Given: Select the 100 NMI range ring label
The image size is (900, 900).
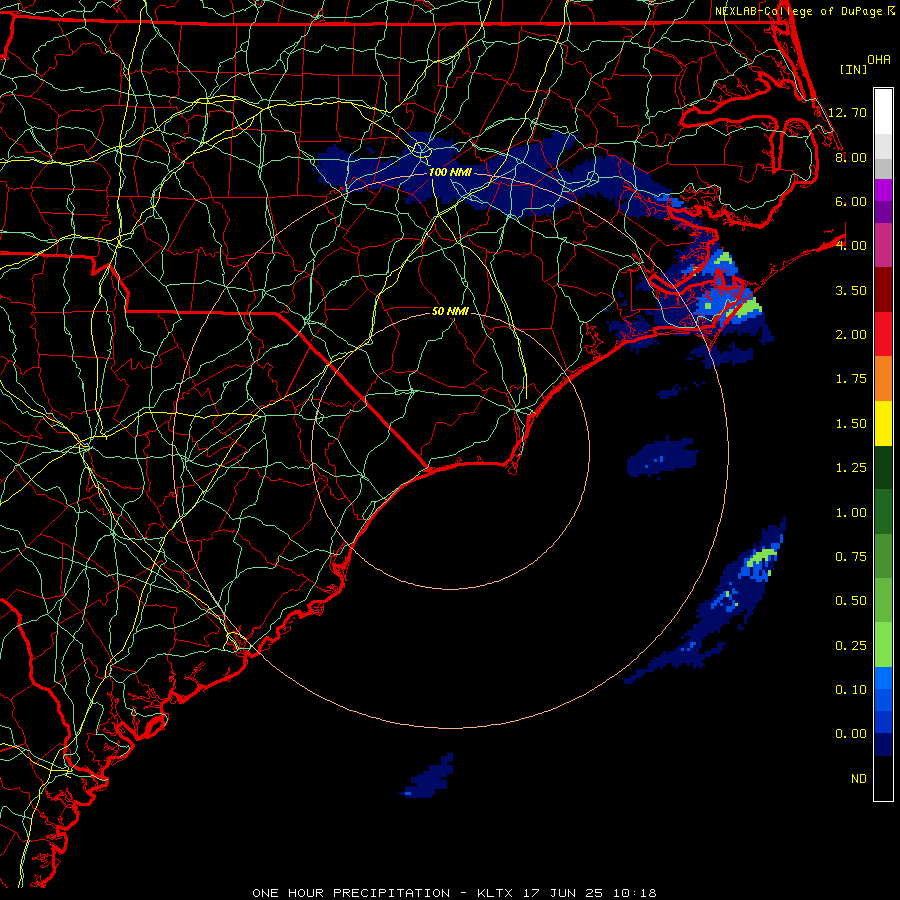Looking at the screenshot, I should [450, 172].
